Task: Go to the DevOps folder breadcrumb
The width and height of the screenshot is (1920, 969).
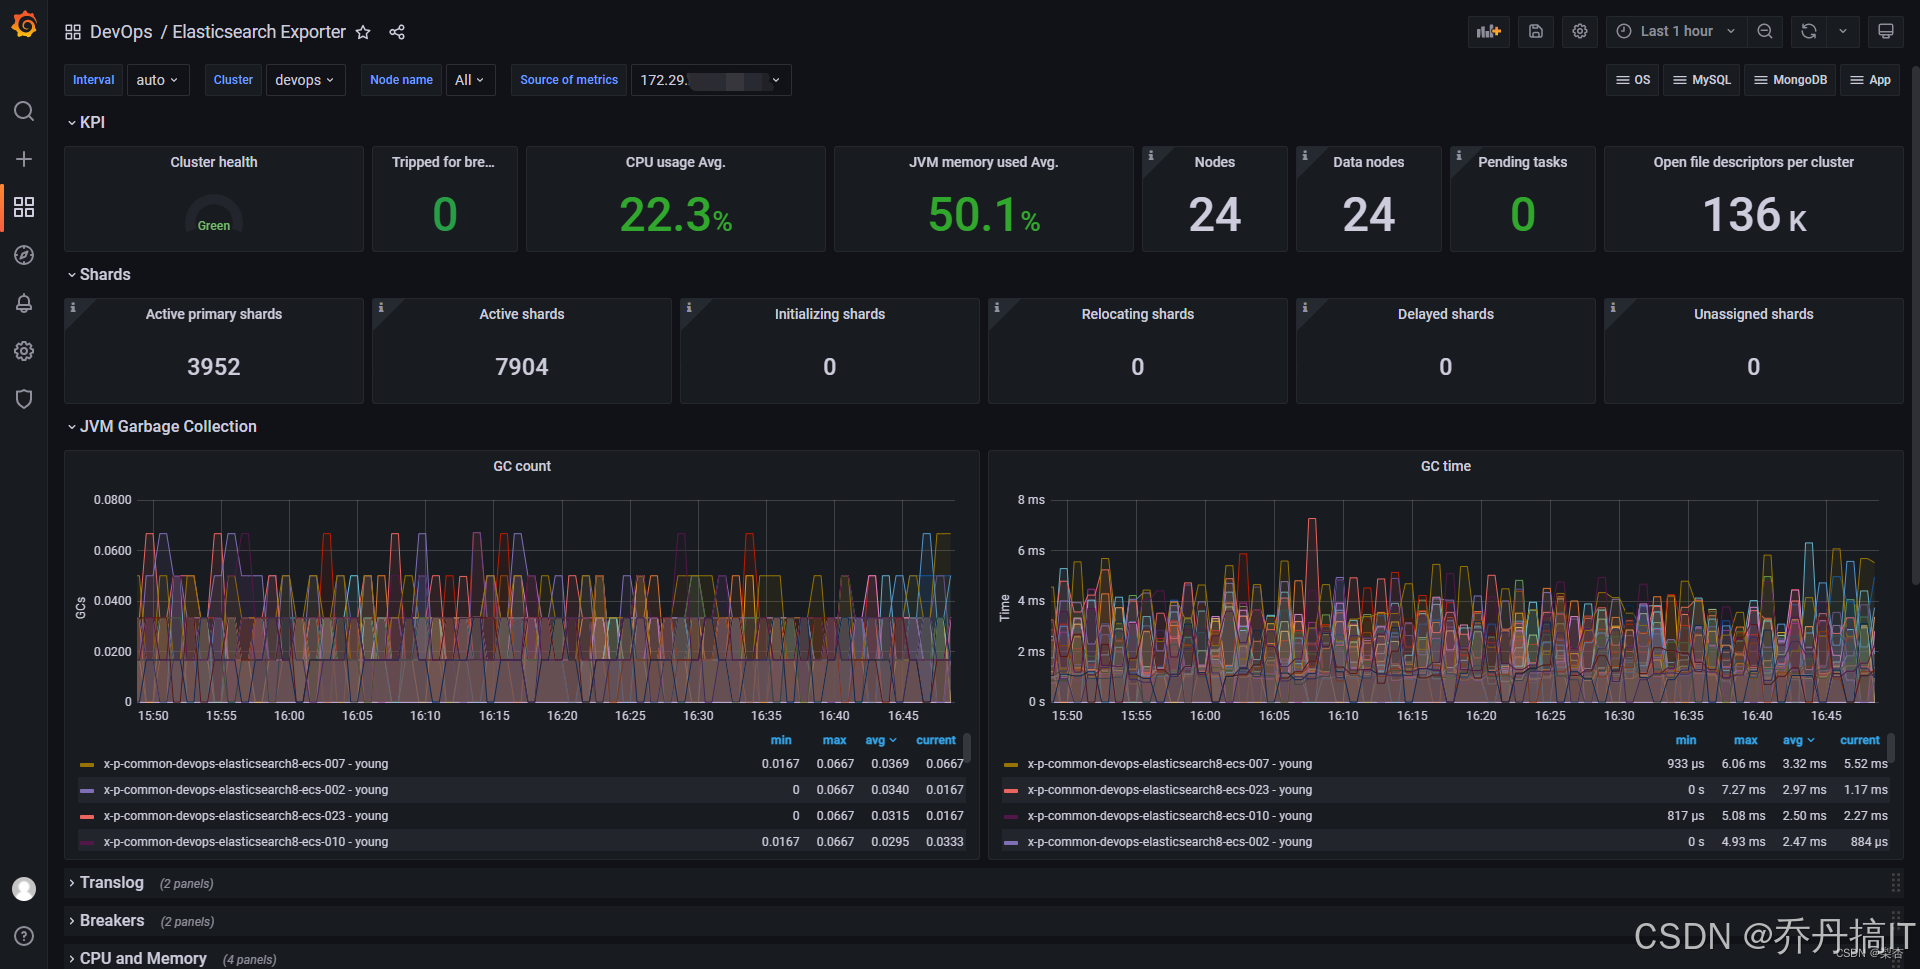Action: [121, 32]
